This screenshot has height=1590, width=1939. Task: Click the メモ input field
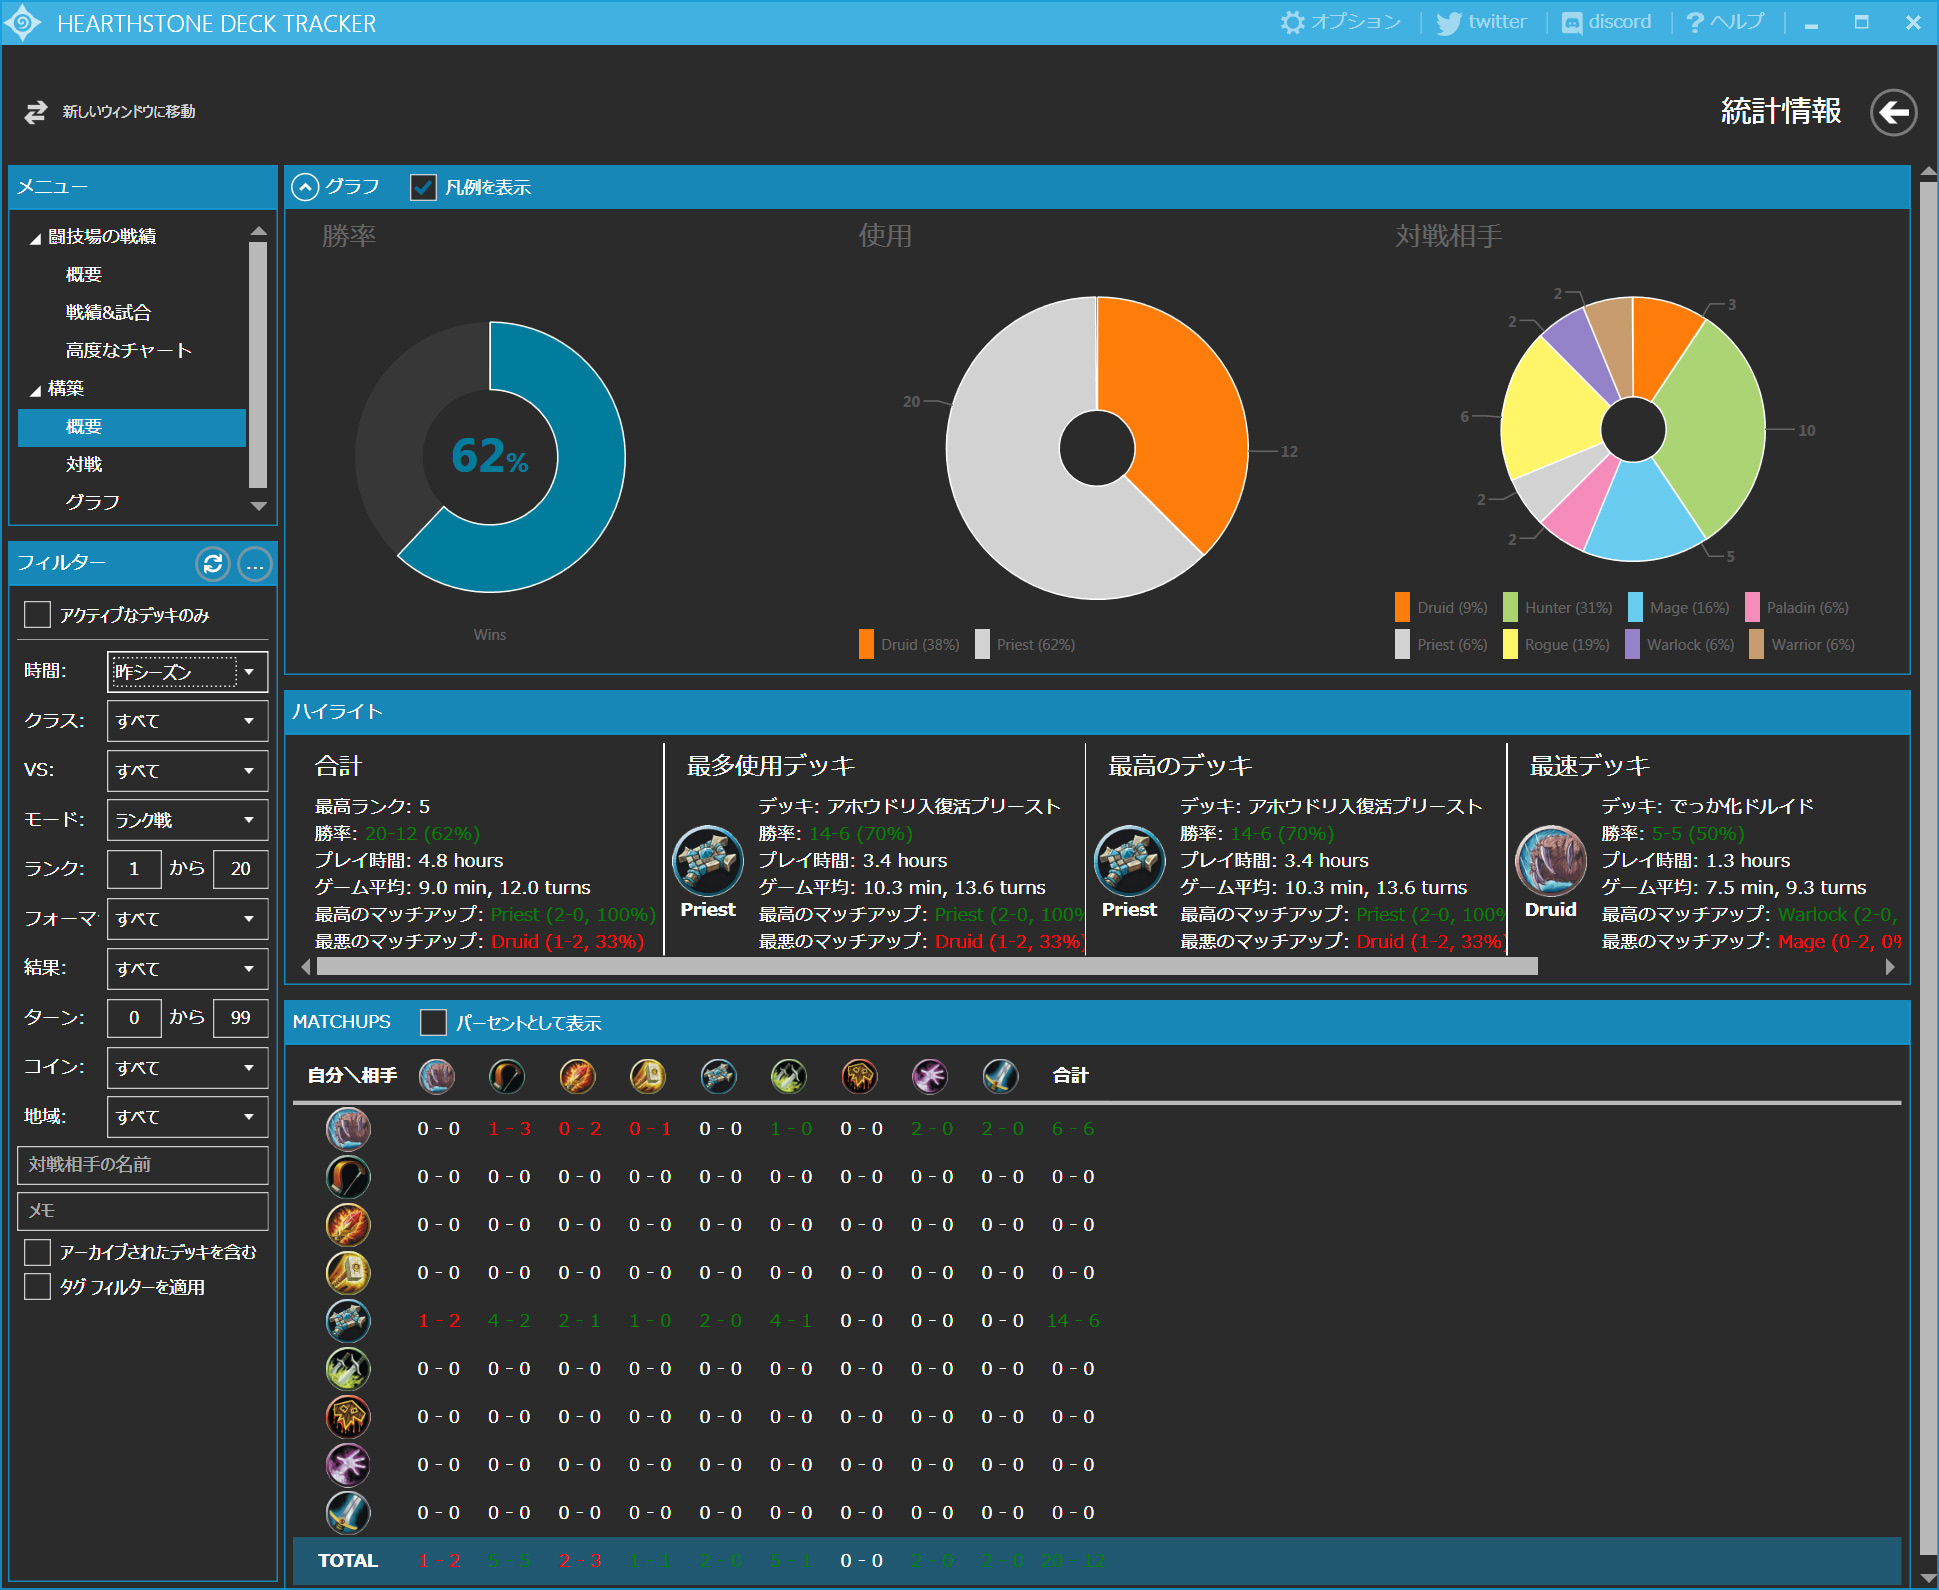pos(143,1211)
